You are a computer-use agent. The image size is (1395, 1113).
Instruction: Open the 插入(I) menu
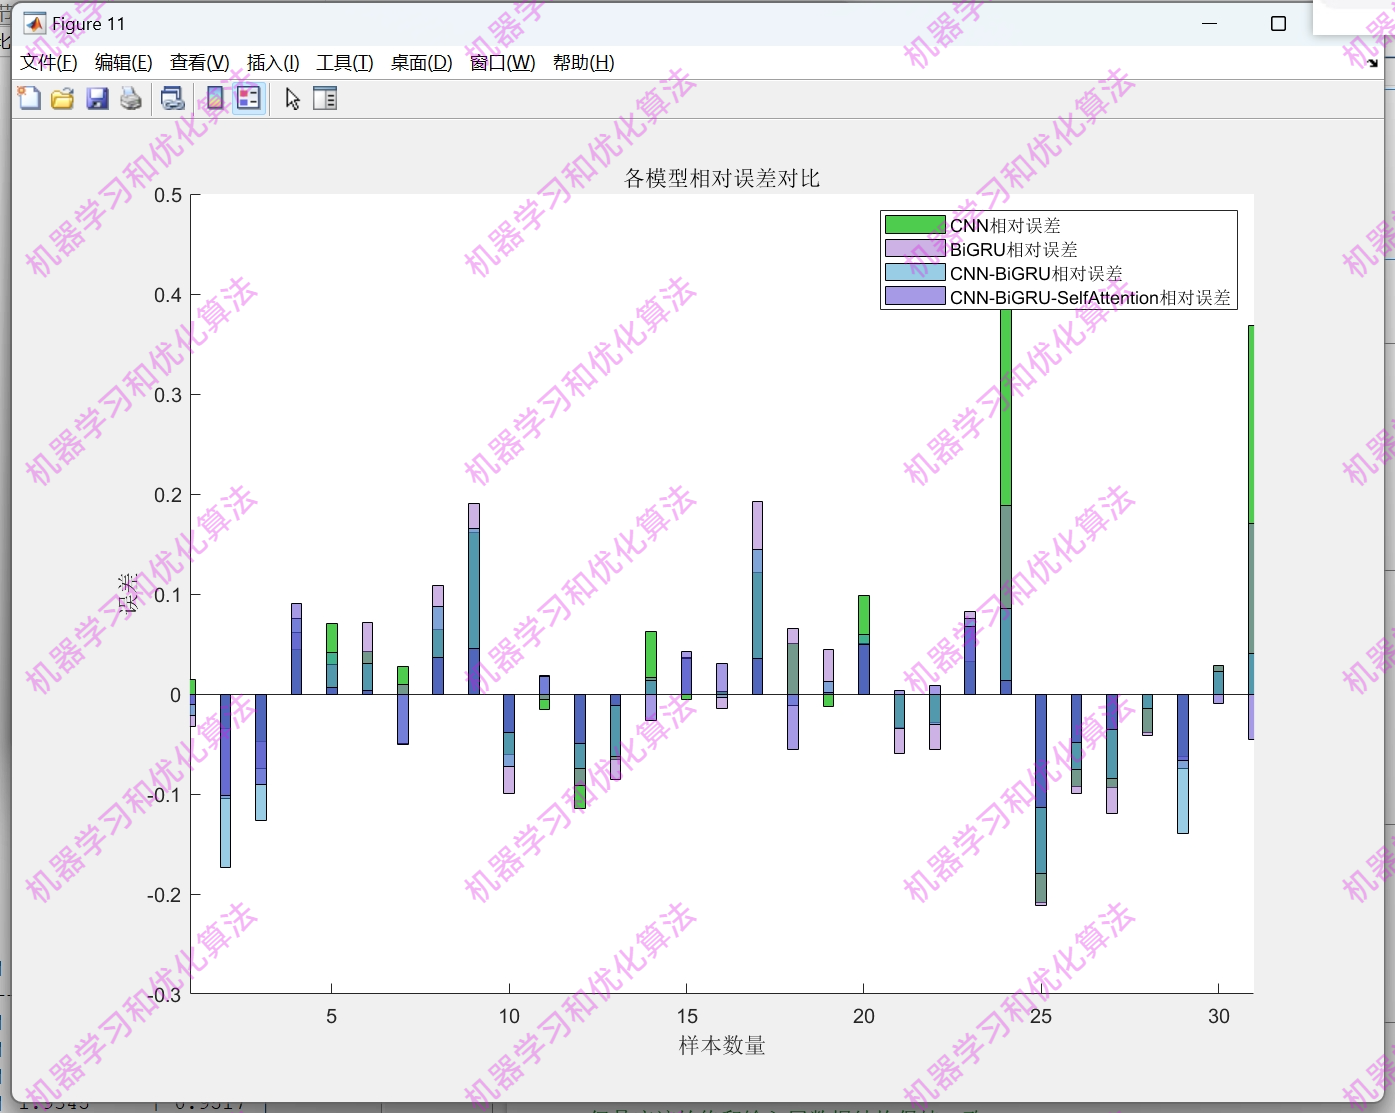(271, 62)
